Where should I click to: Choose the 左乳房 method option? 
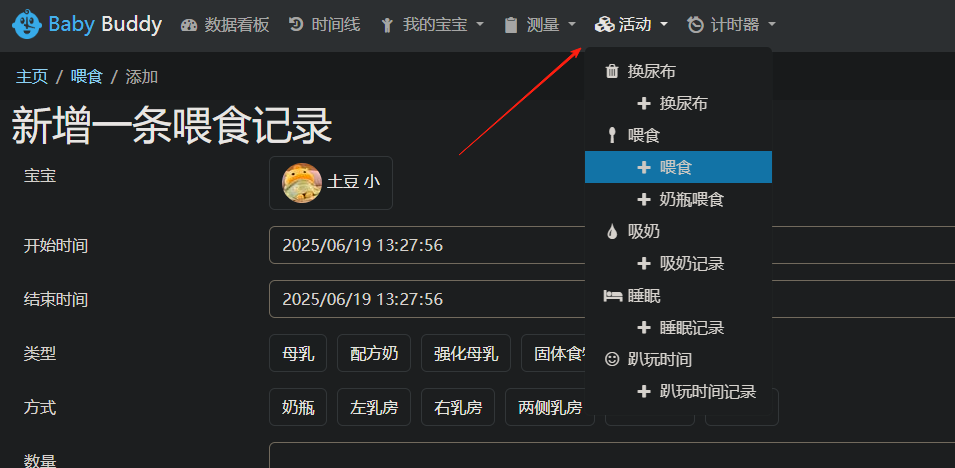pos(374,407)
